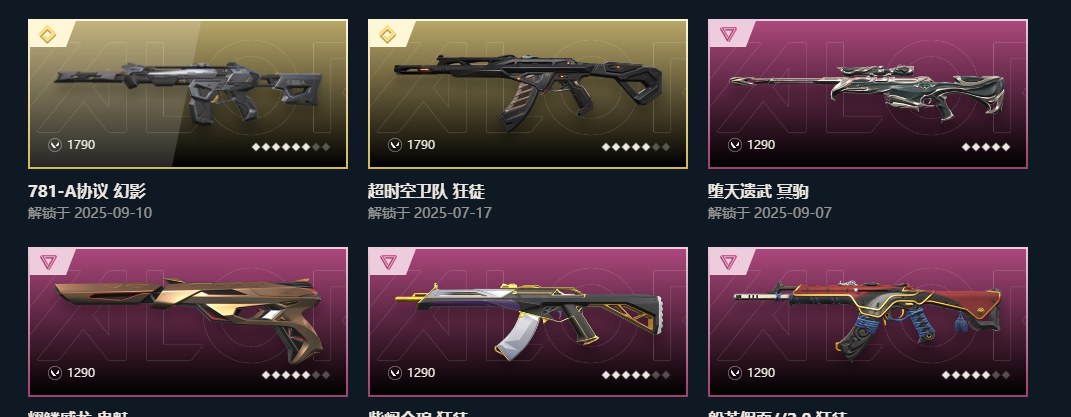The height and width of the screenshot is (417, 1071).
Task: Click the VP currency icon on 781-A协议 幻影
Action: tap(55, 145)
